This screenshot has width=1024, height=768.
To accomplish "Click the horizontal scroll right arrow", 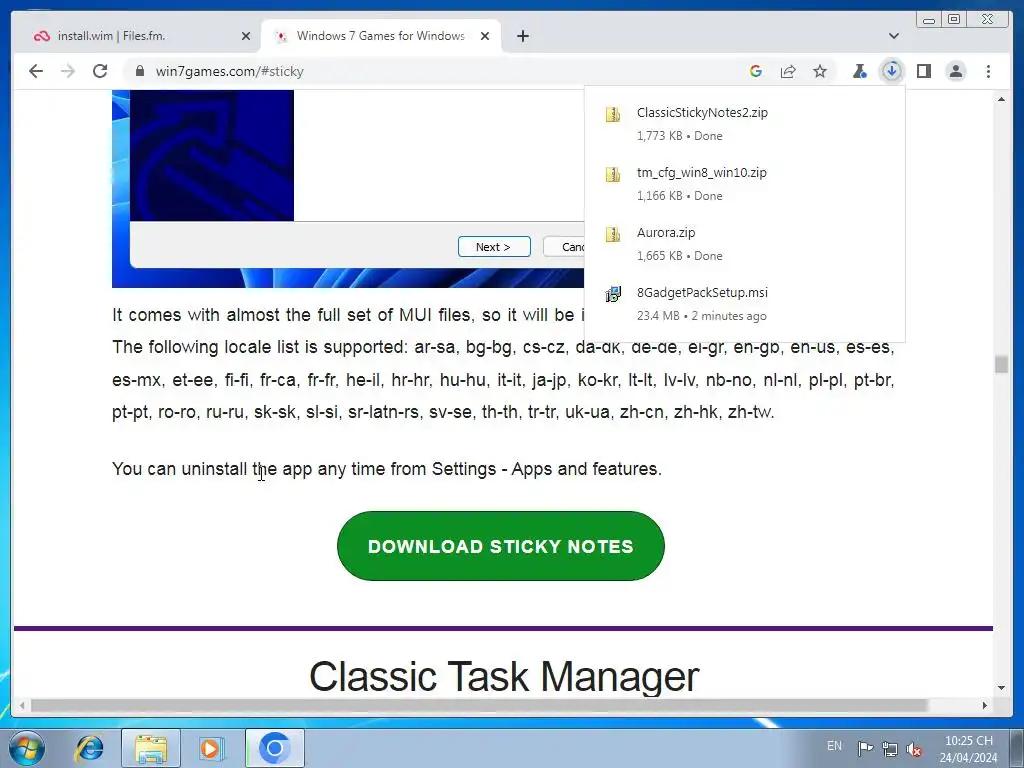I will [x=985, y=705].
